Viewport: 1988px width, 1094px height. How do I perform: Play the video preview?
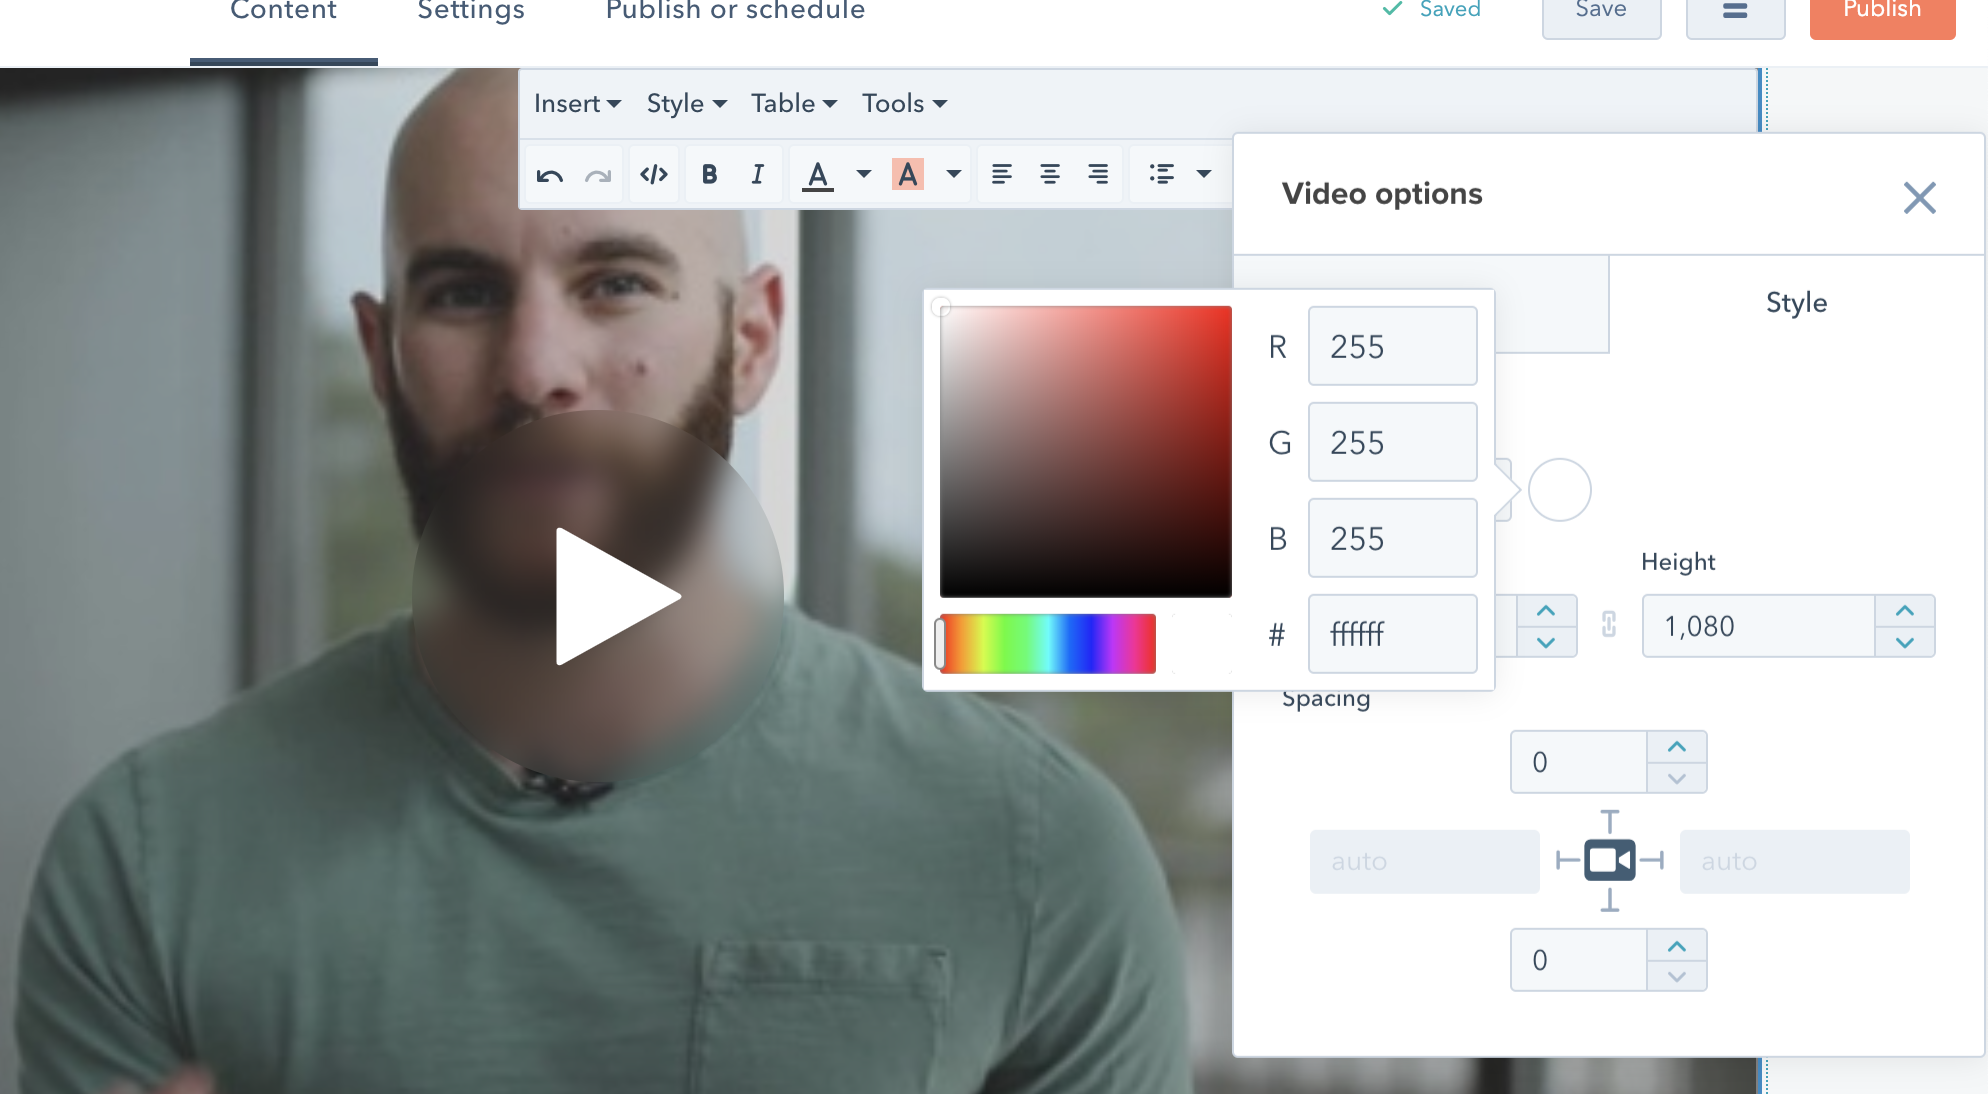599,597
